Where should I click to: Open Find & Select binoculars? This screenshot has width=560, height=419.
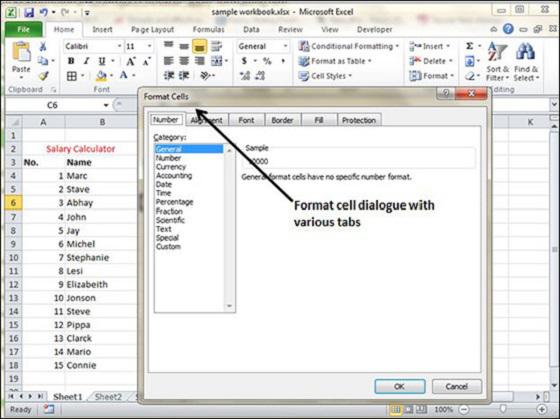click(526, 61)
